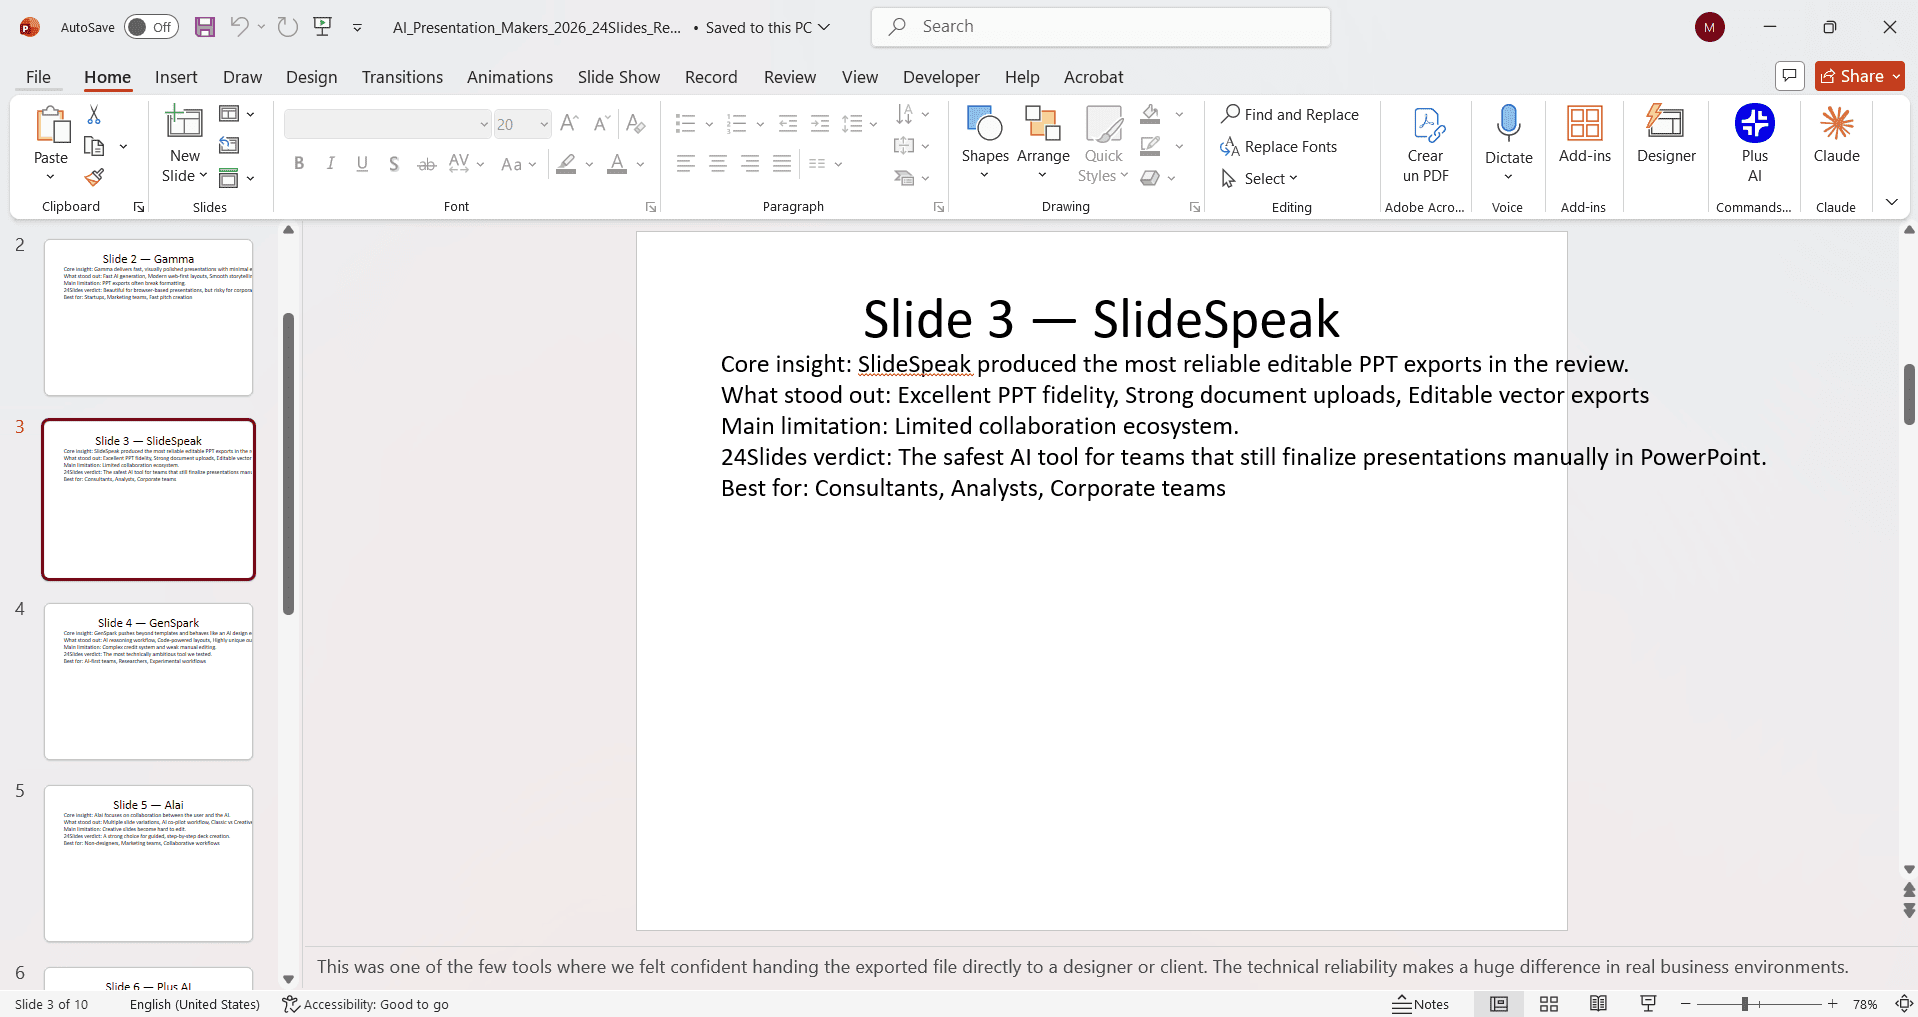The height and width of the screenshot is (1017, 1918).
Task: Open the Design tab
Action: click(x=311, y=77)
